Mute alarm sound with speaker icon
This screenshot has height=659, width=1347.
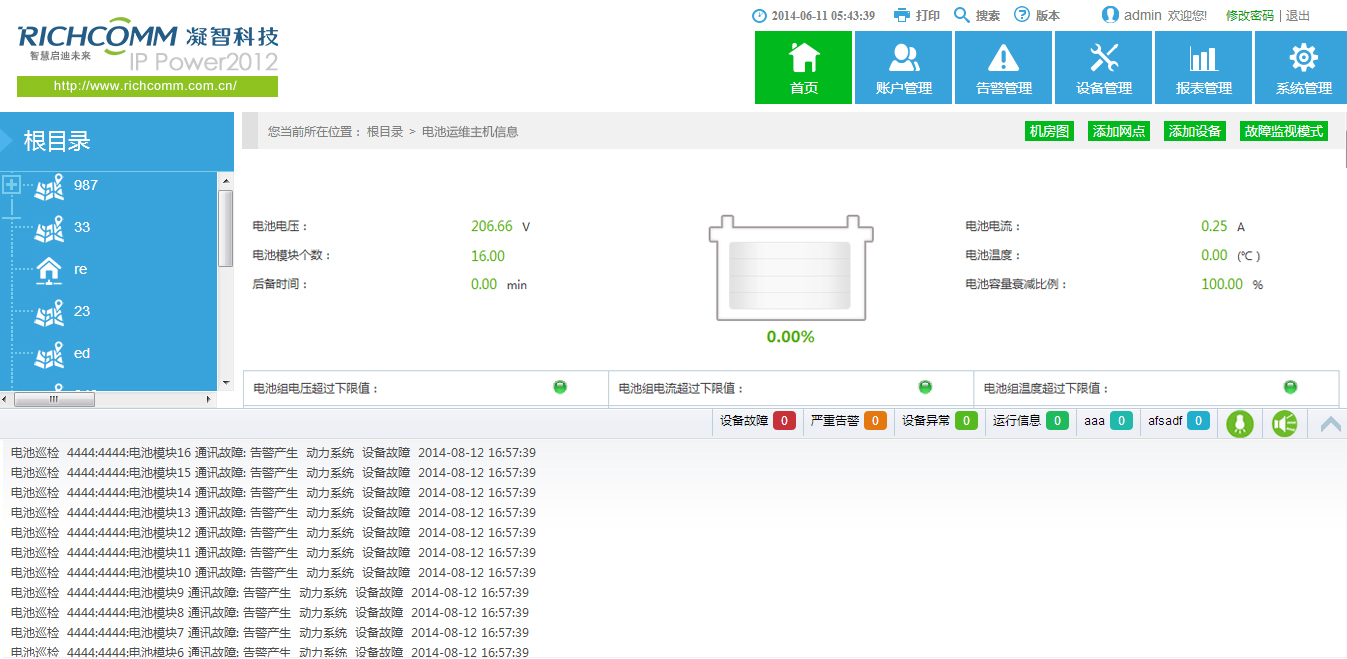point(1284,424)
